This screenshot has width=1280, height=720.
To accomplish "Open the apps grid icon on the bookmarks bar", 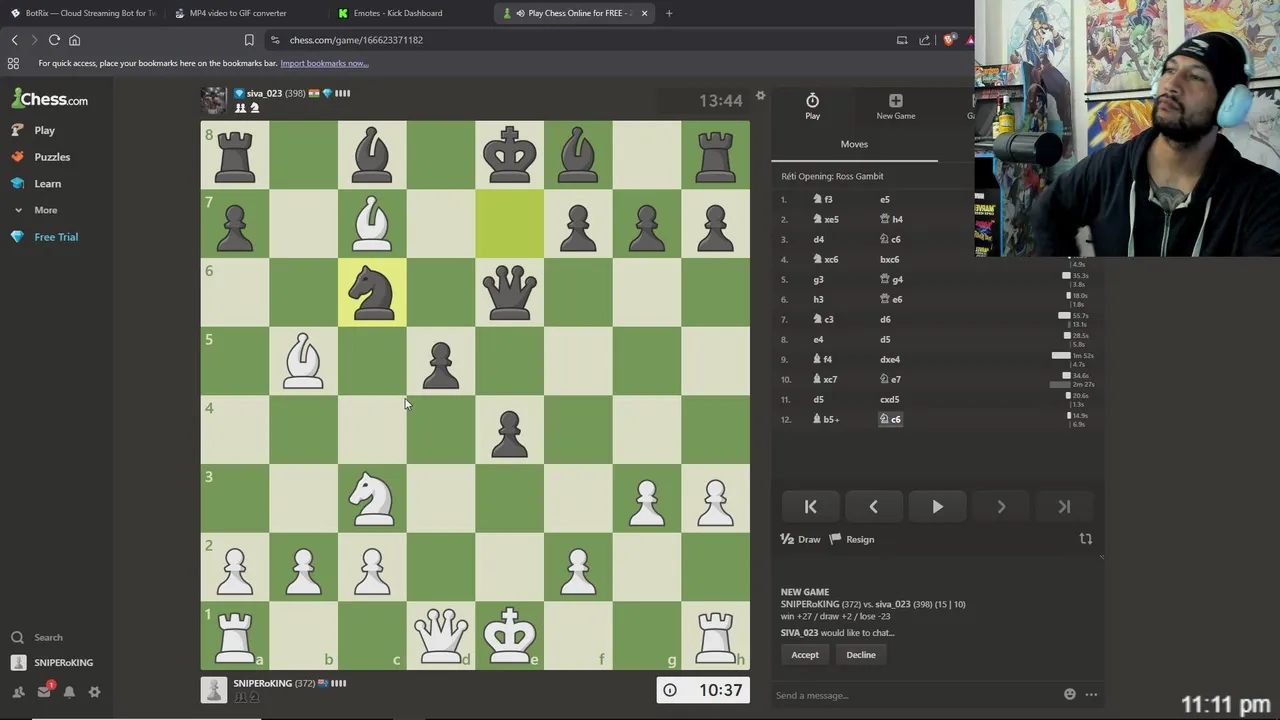I will click(13, 63).
